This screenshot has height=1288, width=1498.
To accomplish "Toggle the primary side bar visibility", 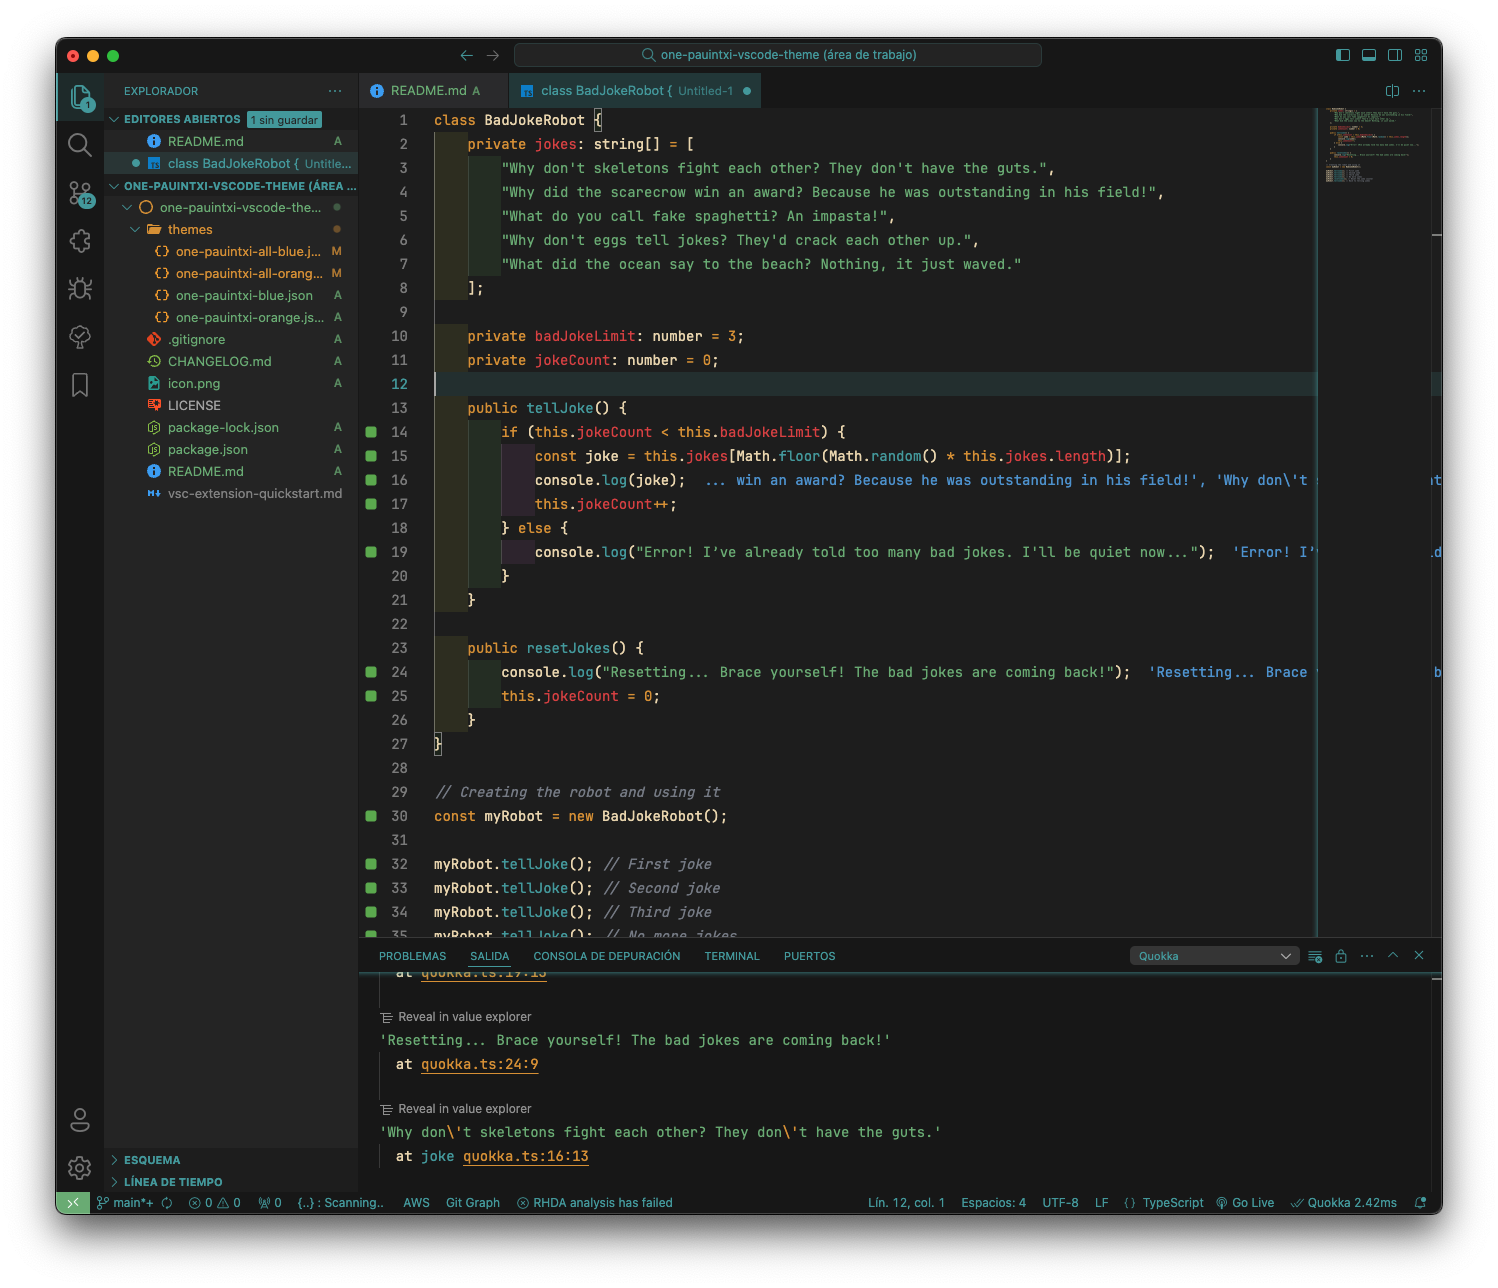I will point(1343,55).
